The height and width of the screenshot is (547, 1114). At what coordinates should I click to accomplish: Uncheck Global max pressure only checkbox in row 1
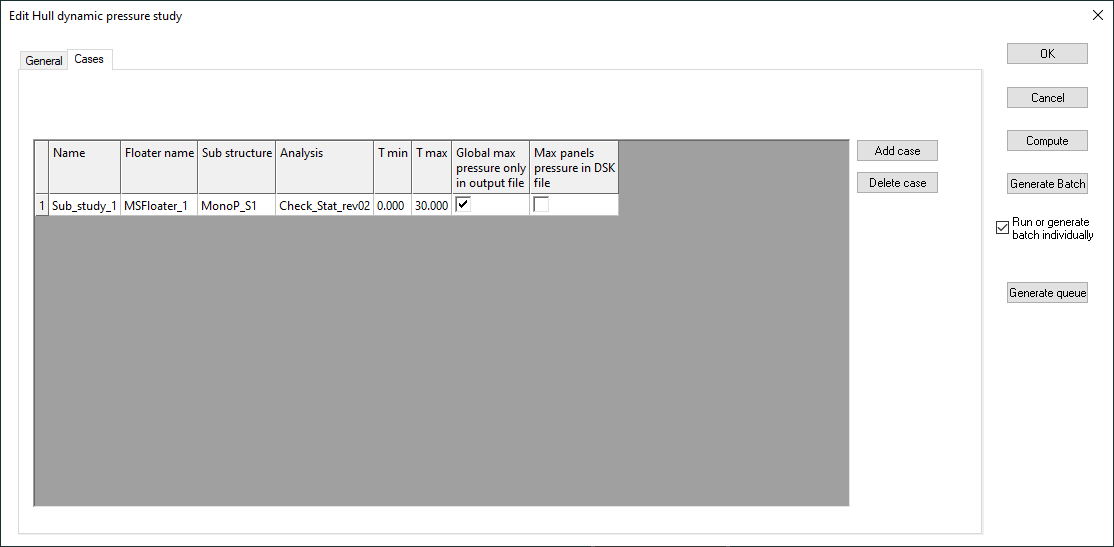click(463, 205)
